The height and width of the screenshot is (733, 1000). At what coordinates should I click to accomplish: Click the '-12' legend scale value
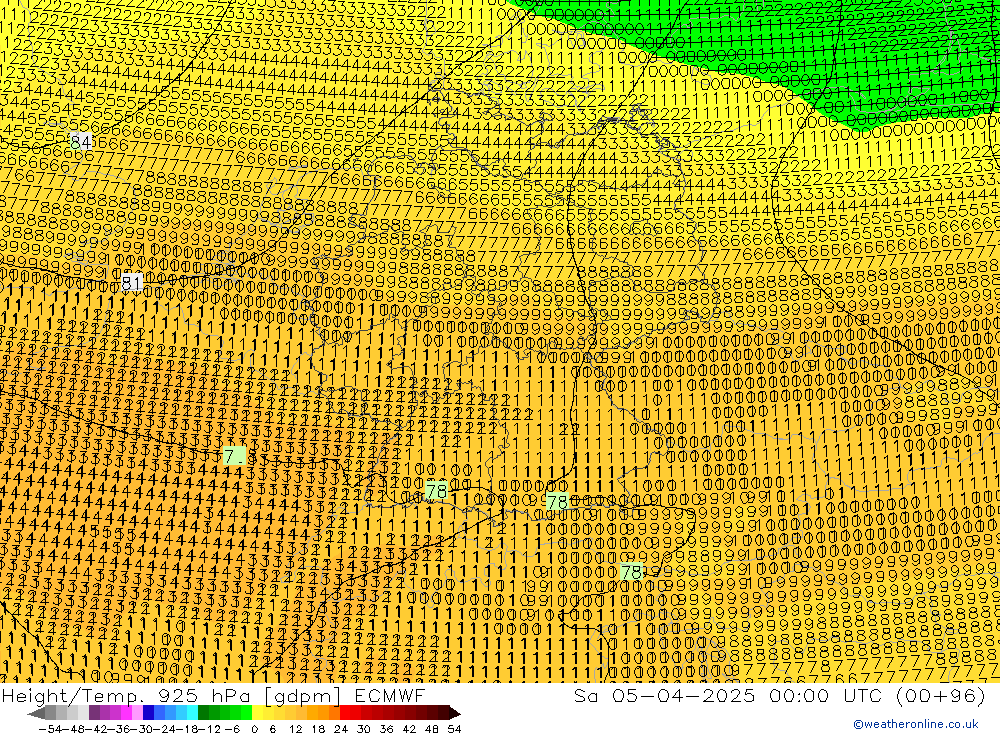point(210,729)
